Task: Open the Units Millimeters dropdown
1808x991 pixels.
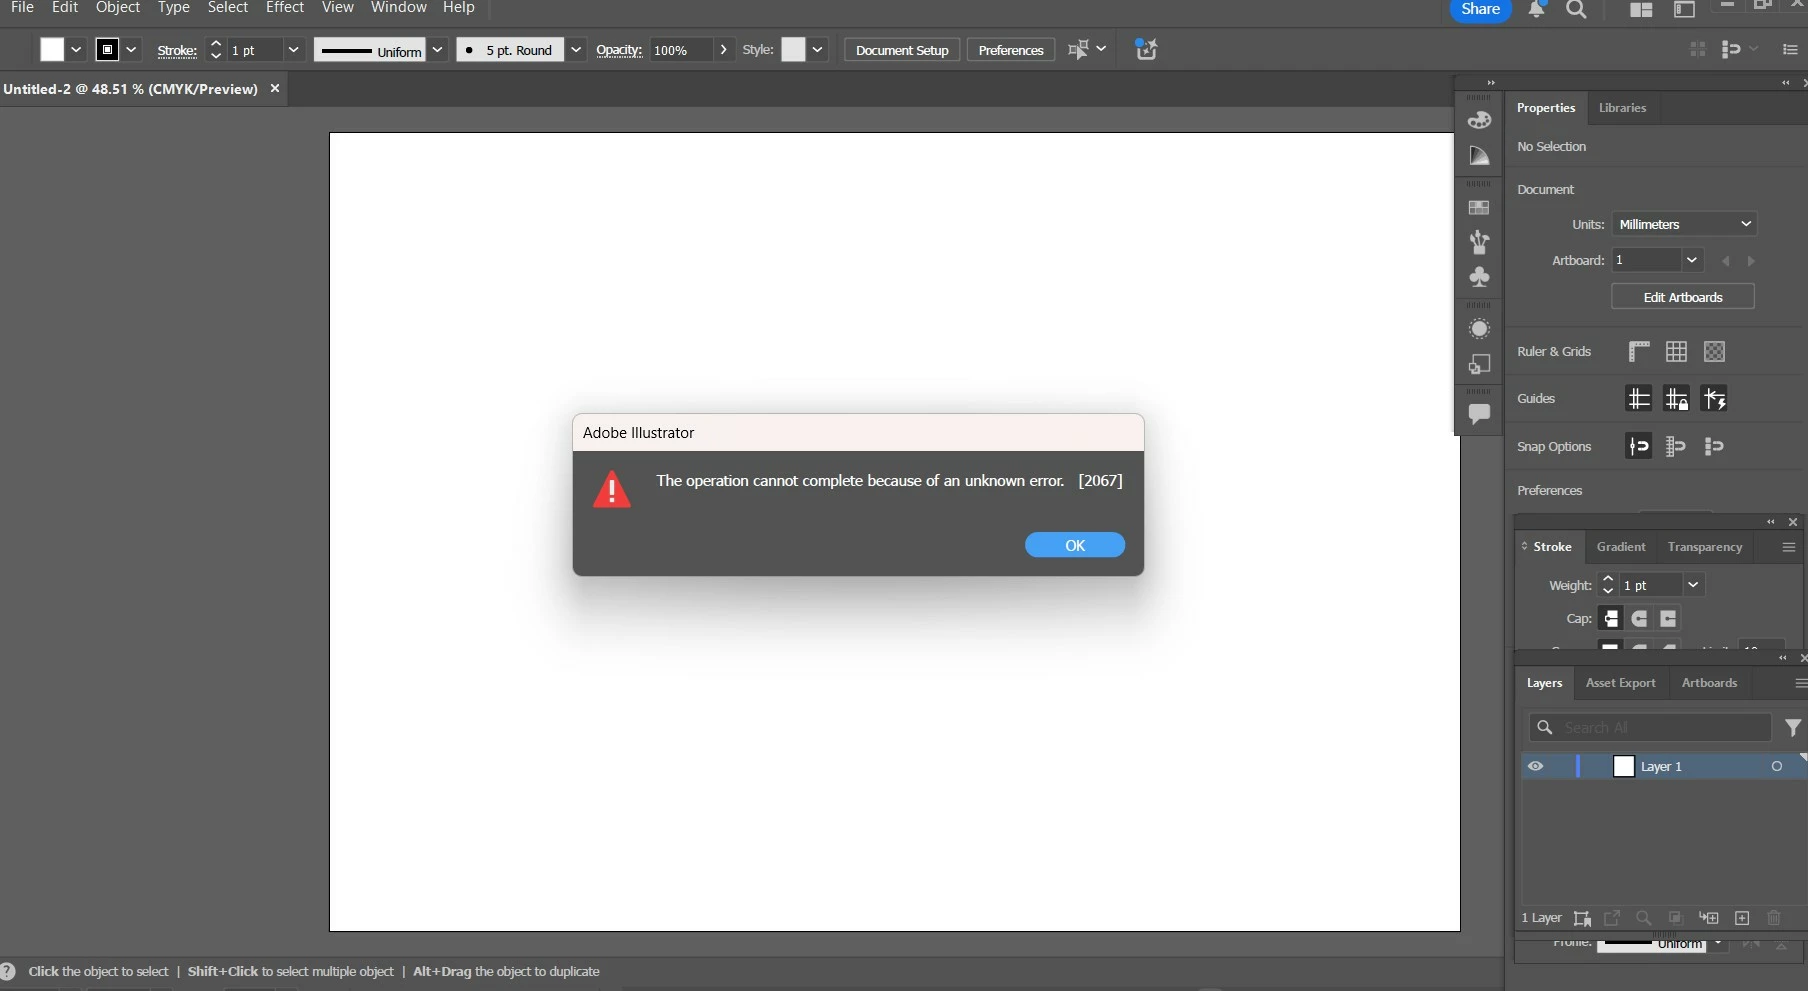Action: click(x=1684, y=224)
